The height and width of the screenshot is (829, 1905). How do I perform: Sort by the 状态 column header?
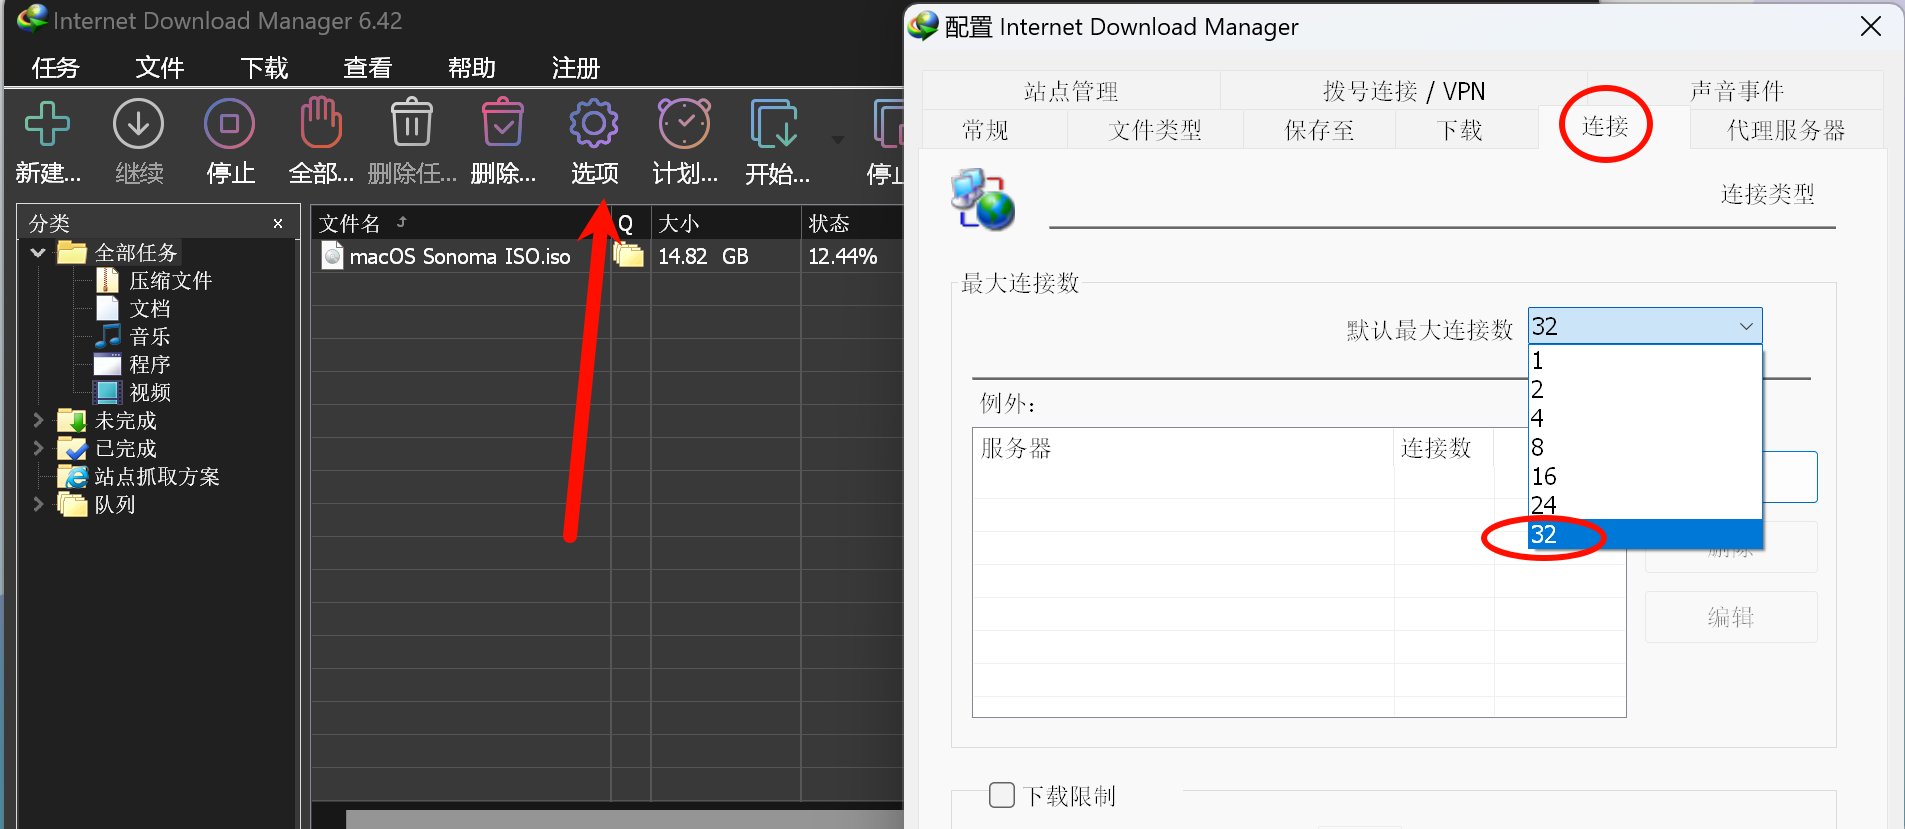point(852,223)
